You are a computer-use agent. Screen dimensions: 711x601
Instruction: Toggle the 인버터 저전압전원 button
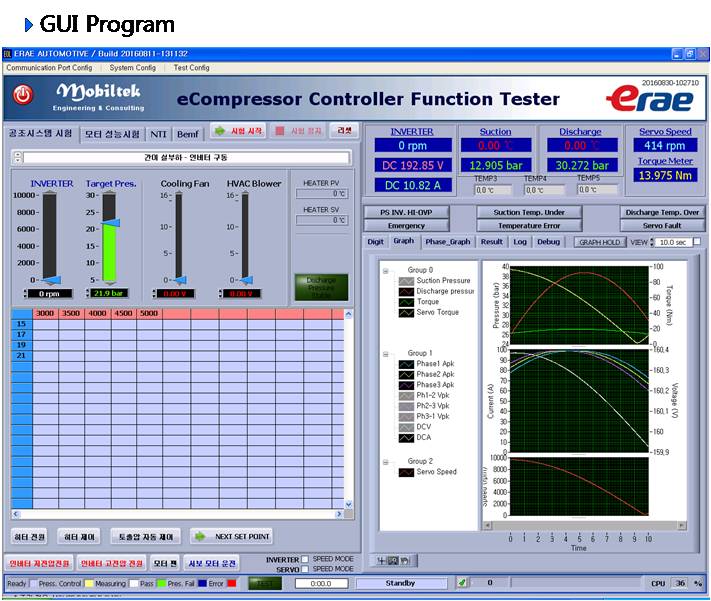[x=39, y=563]
